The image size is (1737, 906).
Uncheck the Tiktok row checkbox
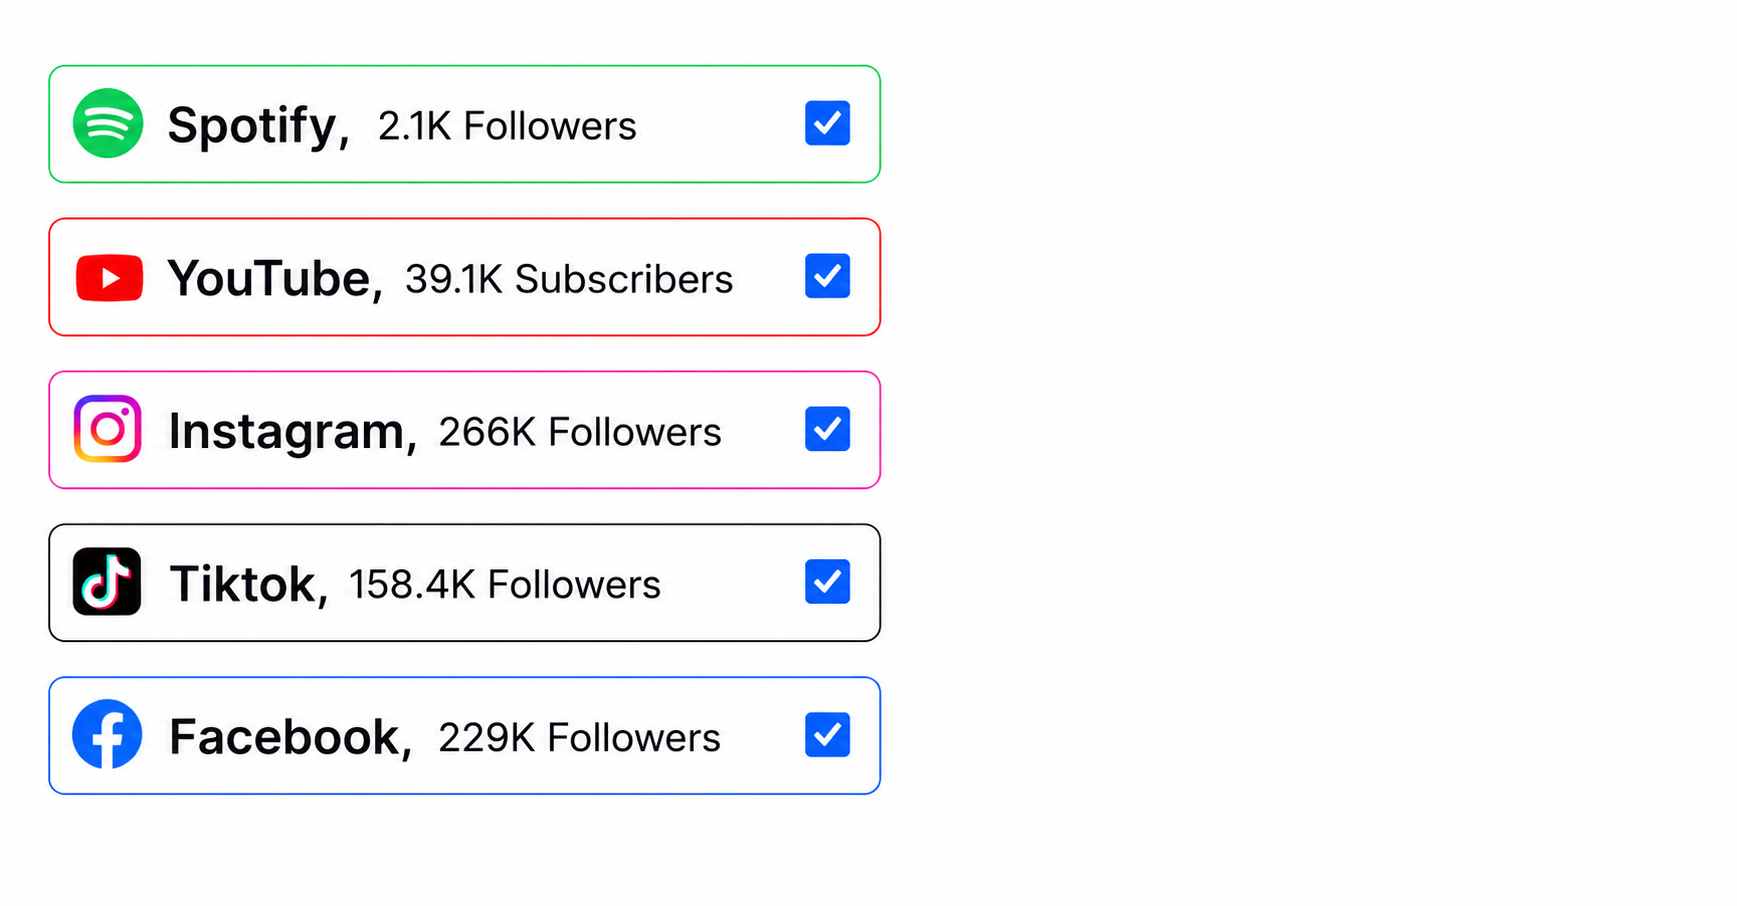tap(827, 582)
